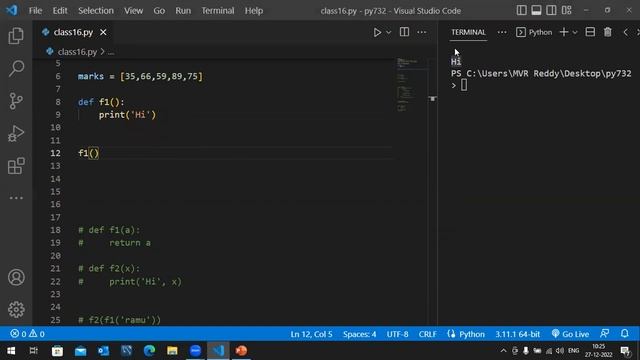Run the Python file with play button
Viewport: 640px width, 360px height.
[x=377, y=32]
